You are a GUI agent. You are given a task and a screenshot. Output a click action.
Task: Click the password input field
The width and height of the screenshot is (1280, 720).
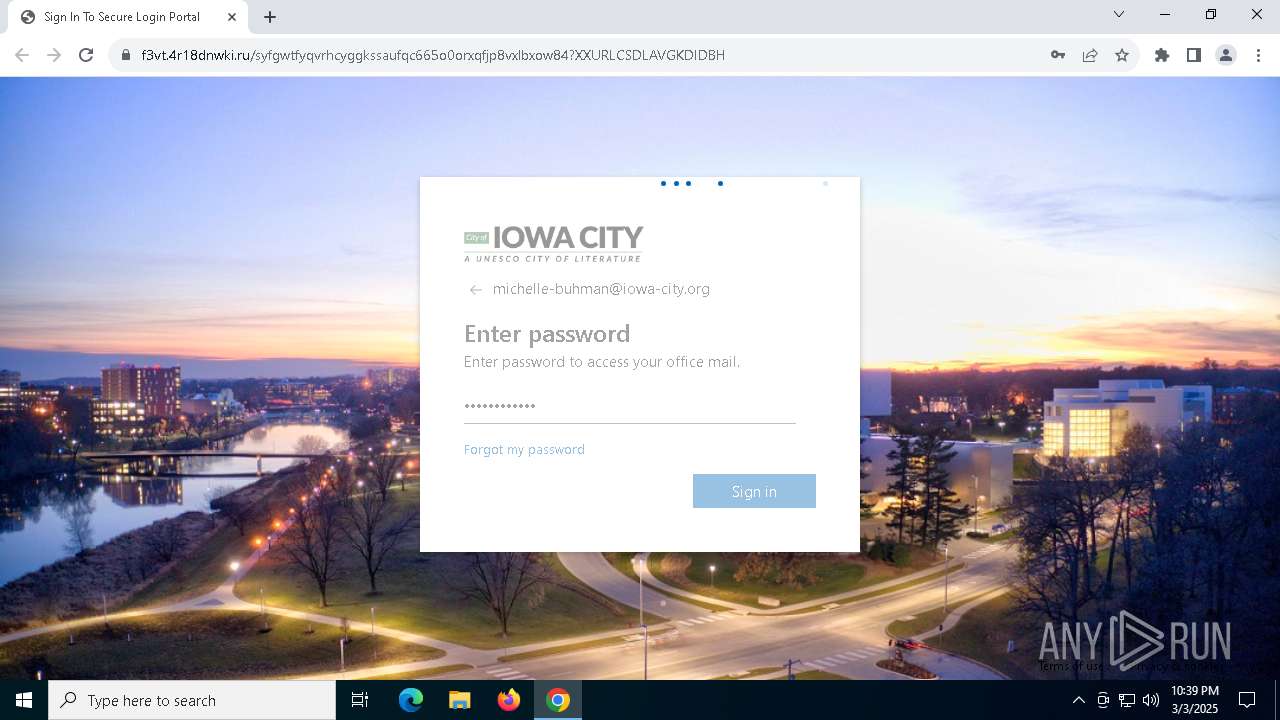[x=630, y=406]
